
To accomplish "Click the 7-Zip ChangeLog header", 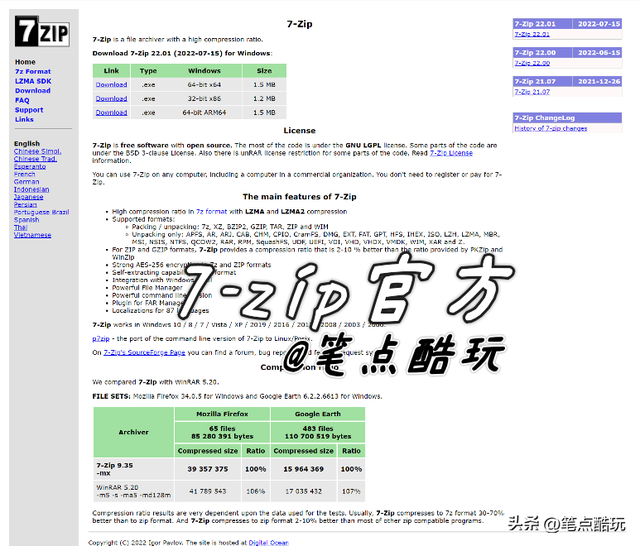I will point(567,118).
